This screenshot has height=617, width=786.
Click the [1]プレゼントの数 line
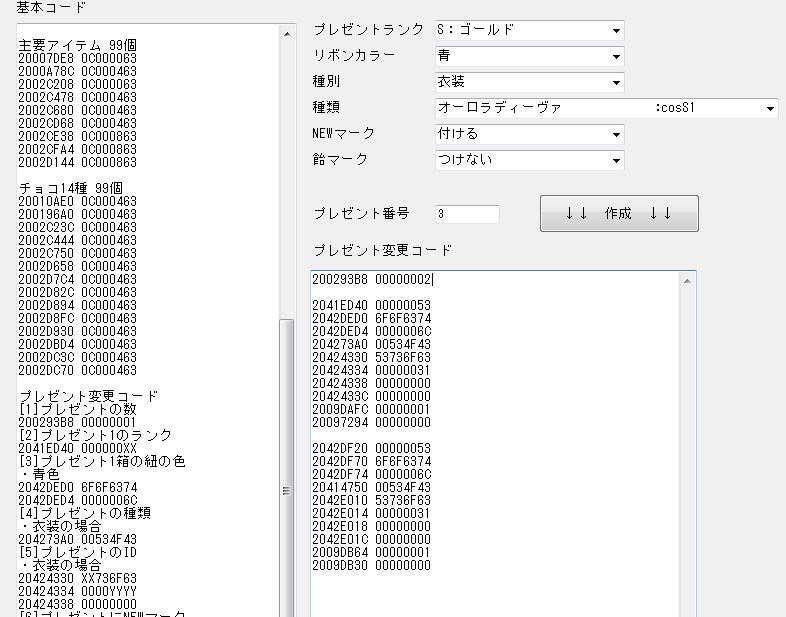click(78, 409)
